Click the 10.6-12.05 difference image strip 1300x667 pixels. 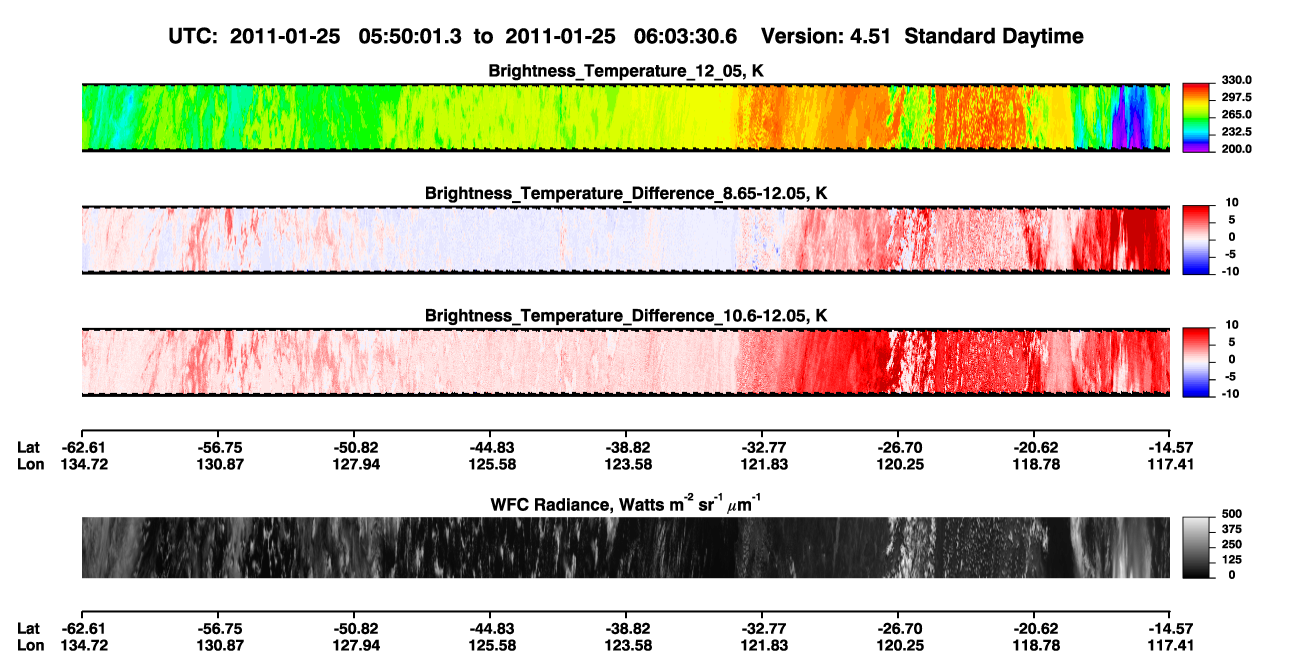[x=626, y=361]
